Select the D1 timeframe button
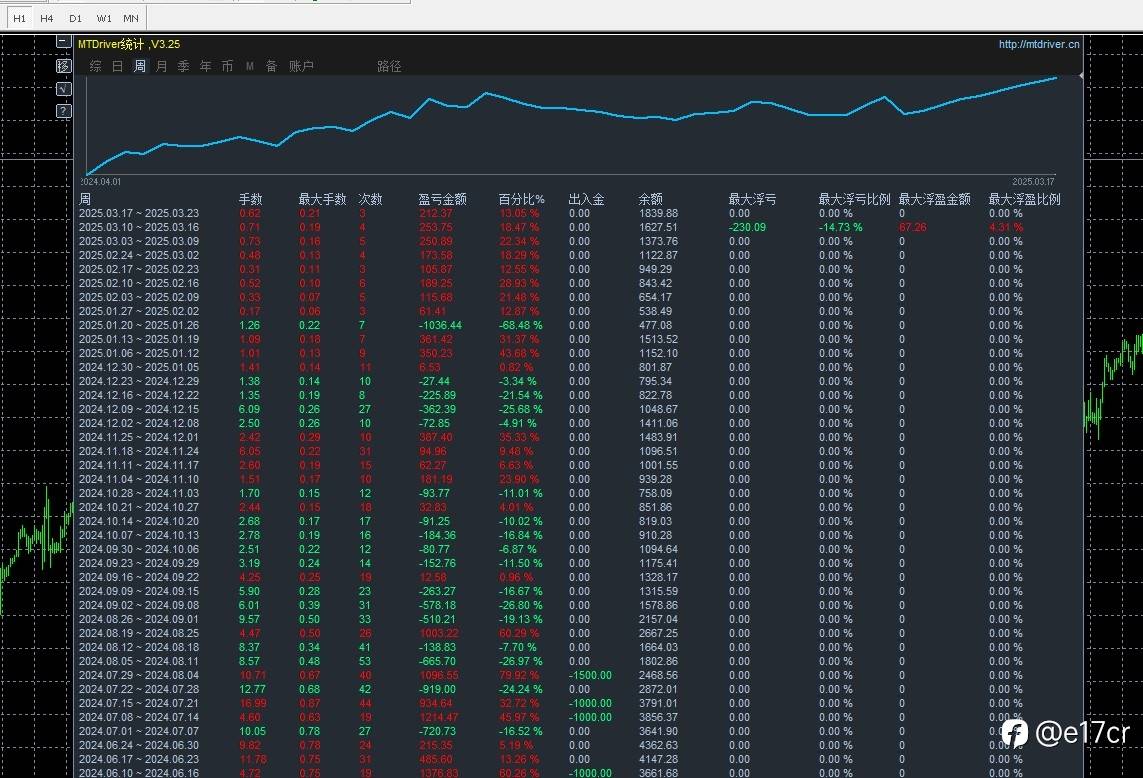This screenshot has width=1143, height=778. point(76,18)
